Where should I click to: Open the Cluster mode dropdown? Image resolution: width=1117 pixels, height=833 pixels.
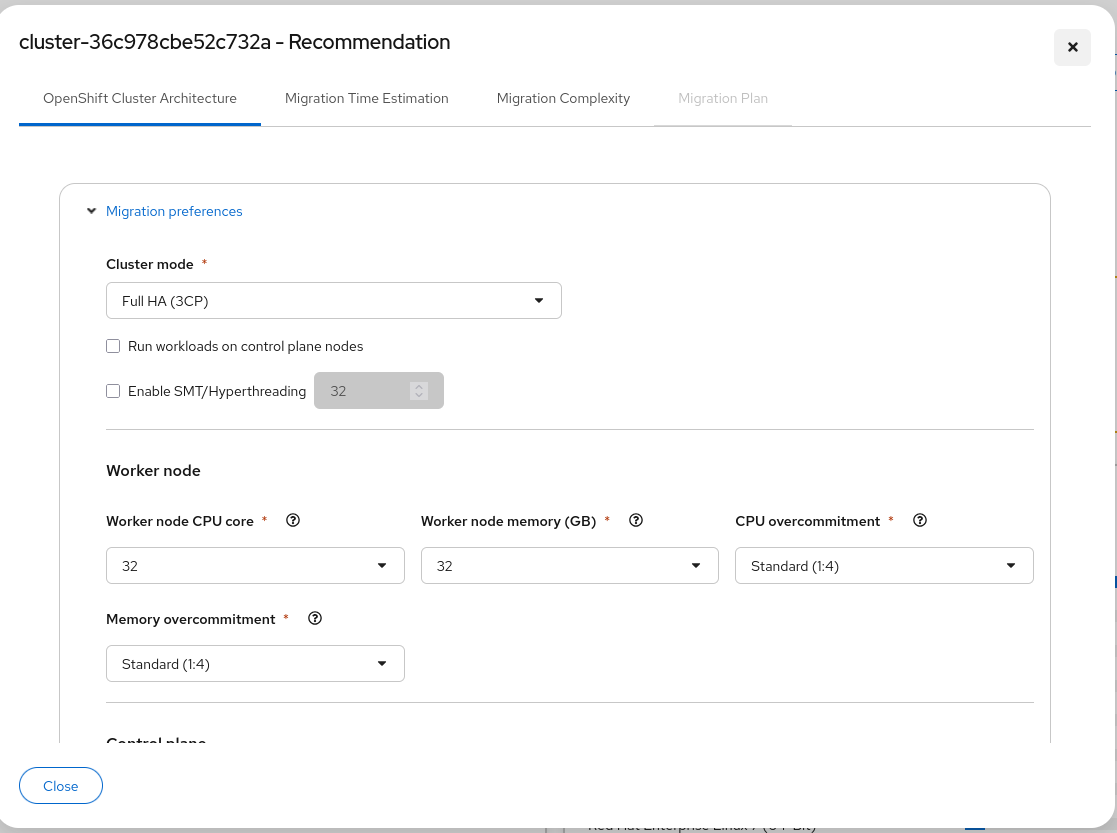[333, 301]
